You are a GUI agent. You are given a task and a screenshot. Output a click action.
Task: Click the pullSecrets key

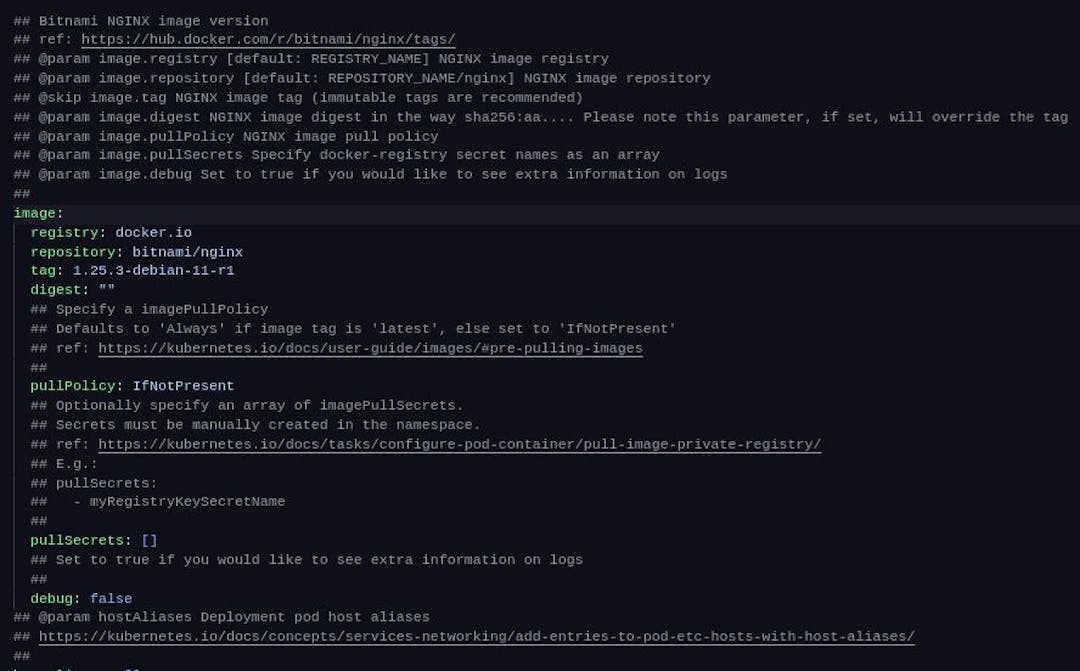pos(77,540)
